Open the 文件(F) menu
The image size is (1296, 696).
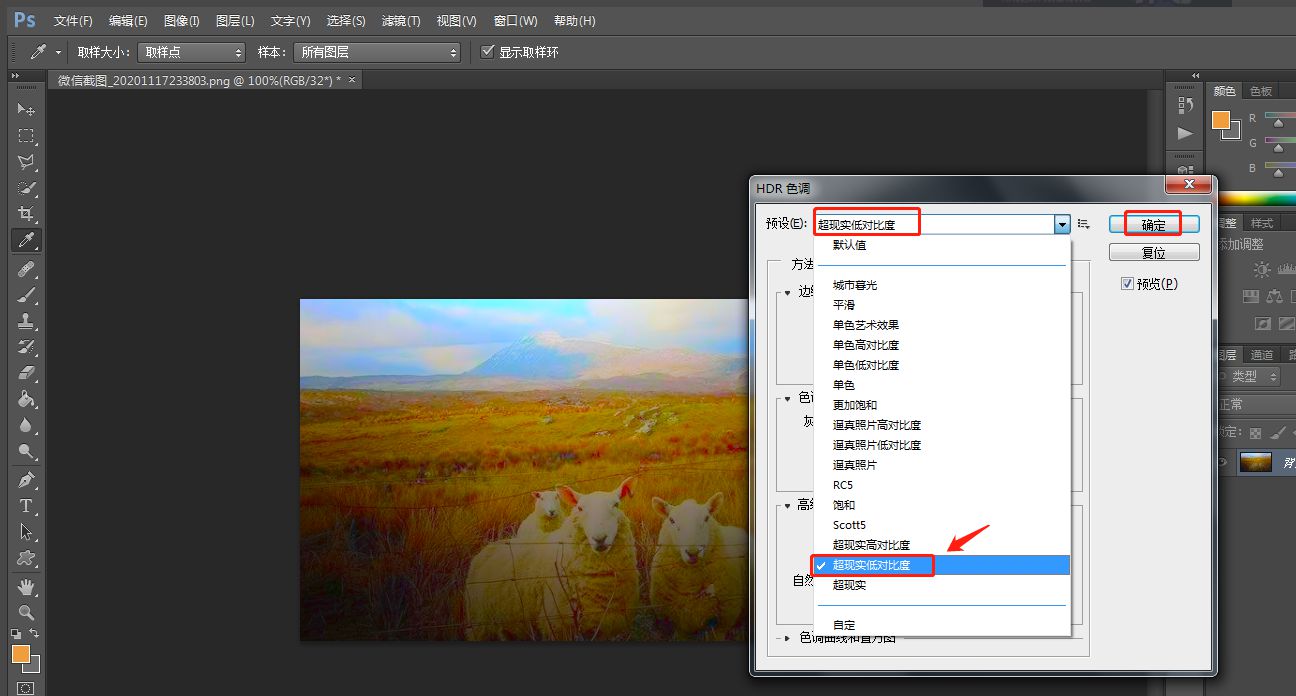click(73, 21)
